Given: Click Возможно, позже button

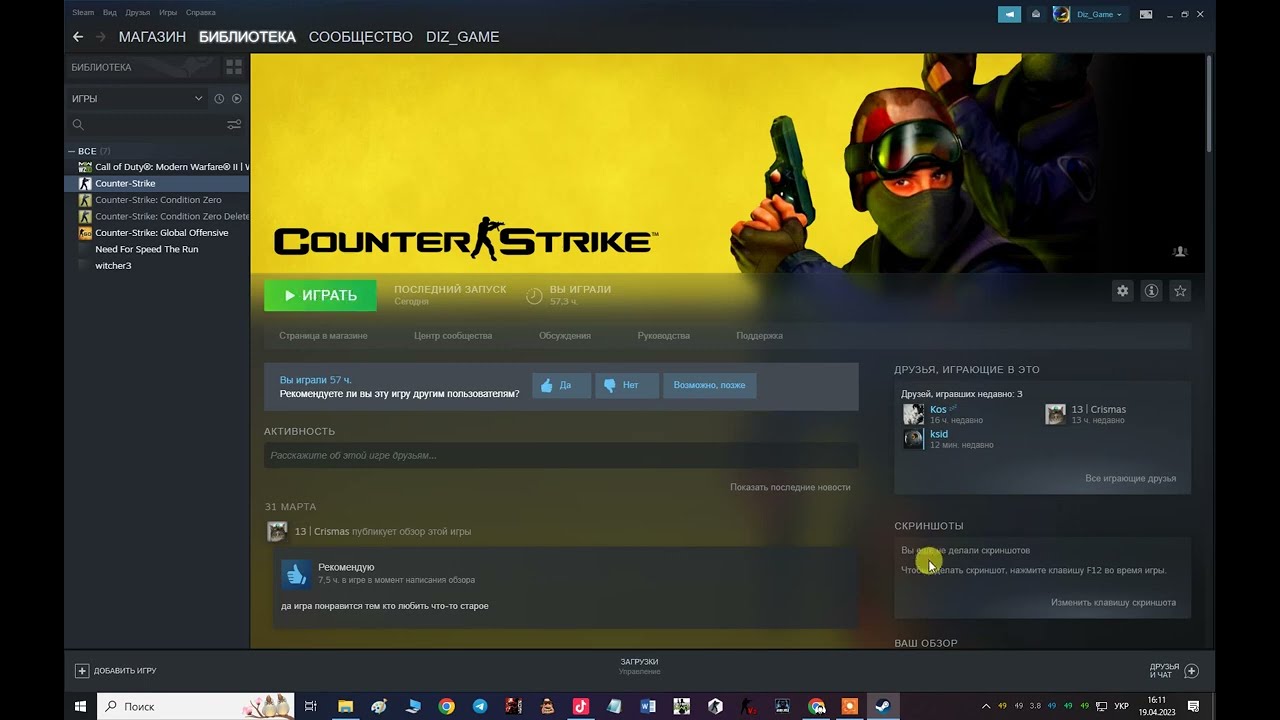Looking at the screenshot, I should click(x=709, y=385).
